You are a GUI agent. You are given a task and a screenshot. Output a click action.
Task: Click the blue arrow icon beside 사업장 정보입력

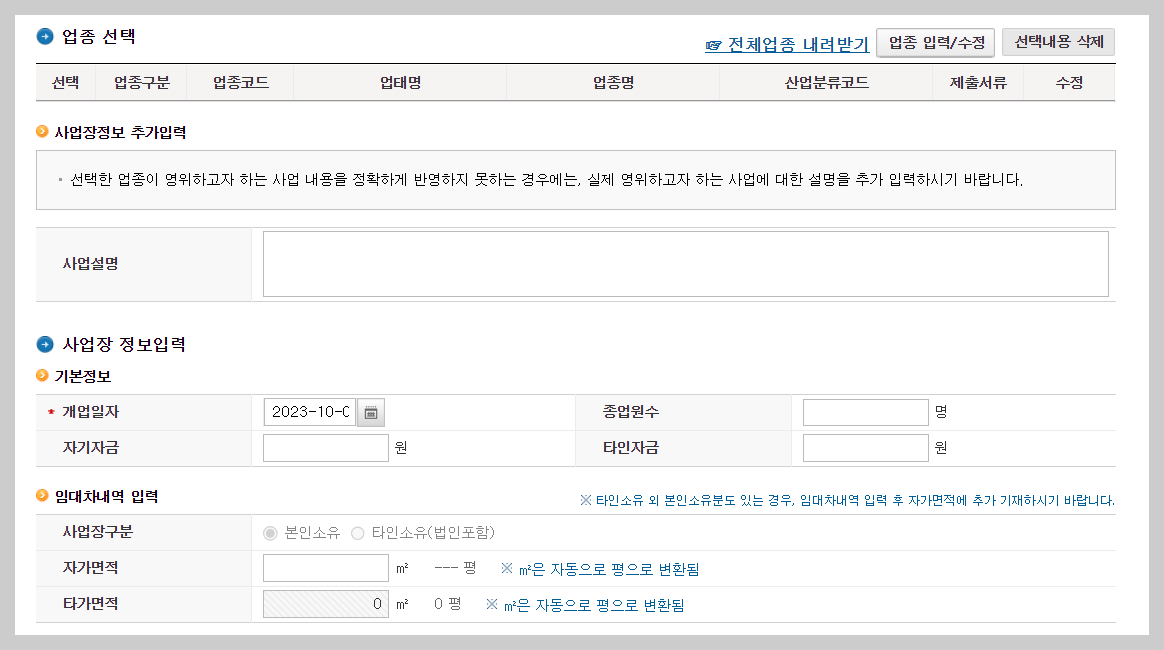43,343
